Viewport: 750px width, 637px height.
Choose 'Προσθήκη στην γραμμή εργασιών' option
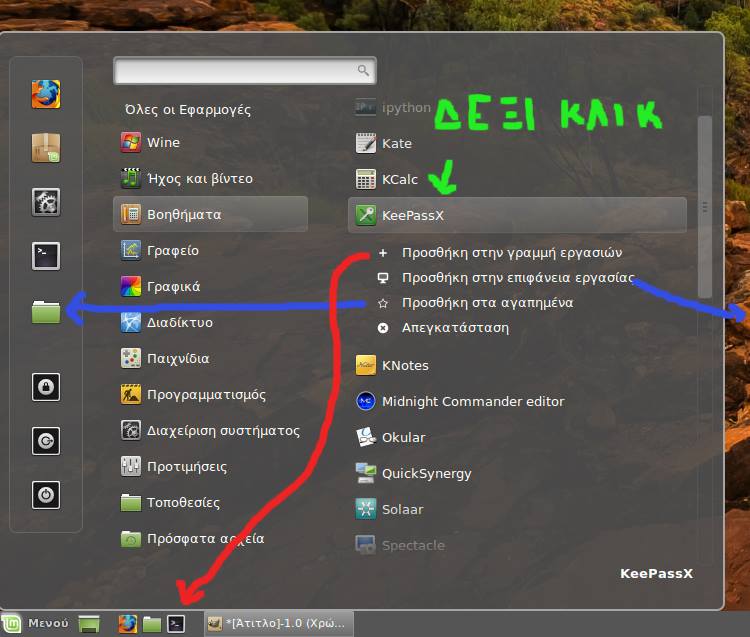click(511, 252)
